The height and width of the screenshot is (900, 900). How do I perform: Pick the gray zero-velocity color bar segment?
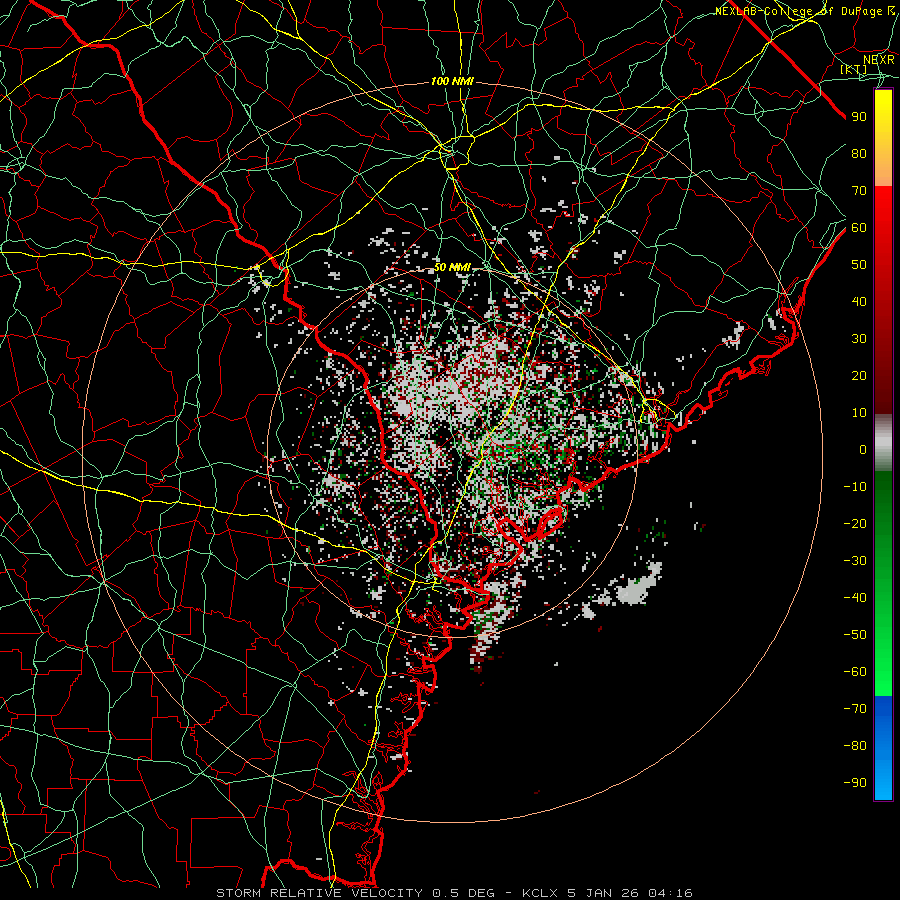(883, 445)
